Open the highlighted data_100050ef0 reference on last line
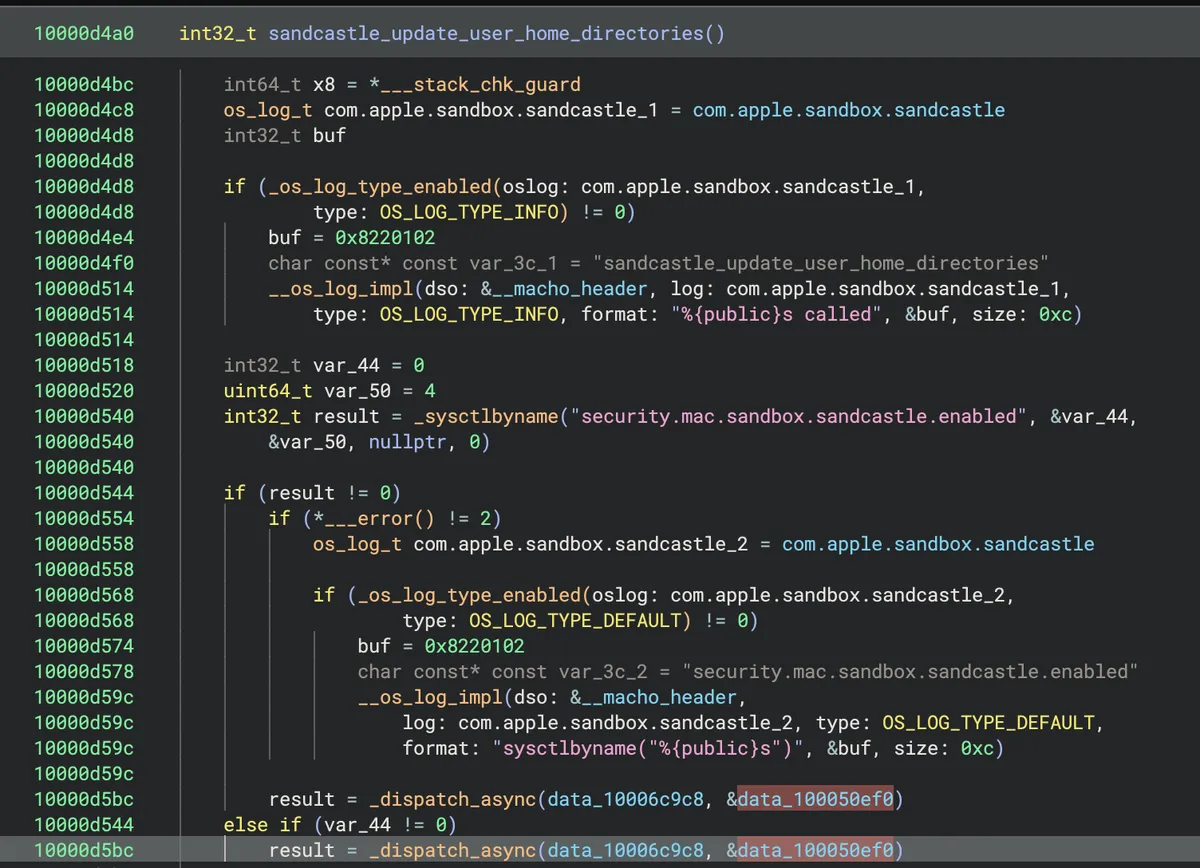This screenshot has width=1200, height=868. (x=815, y=850)
